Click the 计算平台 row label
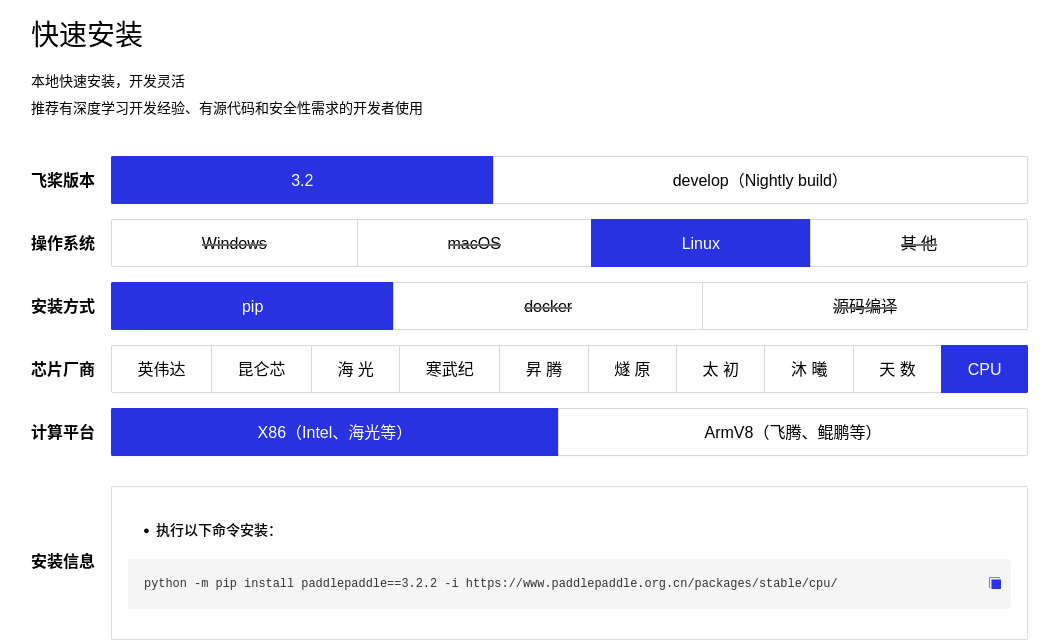 [x=63, y=432]
